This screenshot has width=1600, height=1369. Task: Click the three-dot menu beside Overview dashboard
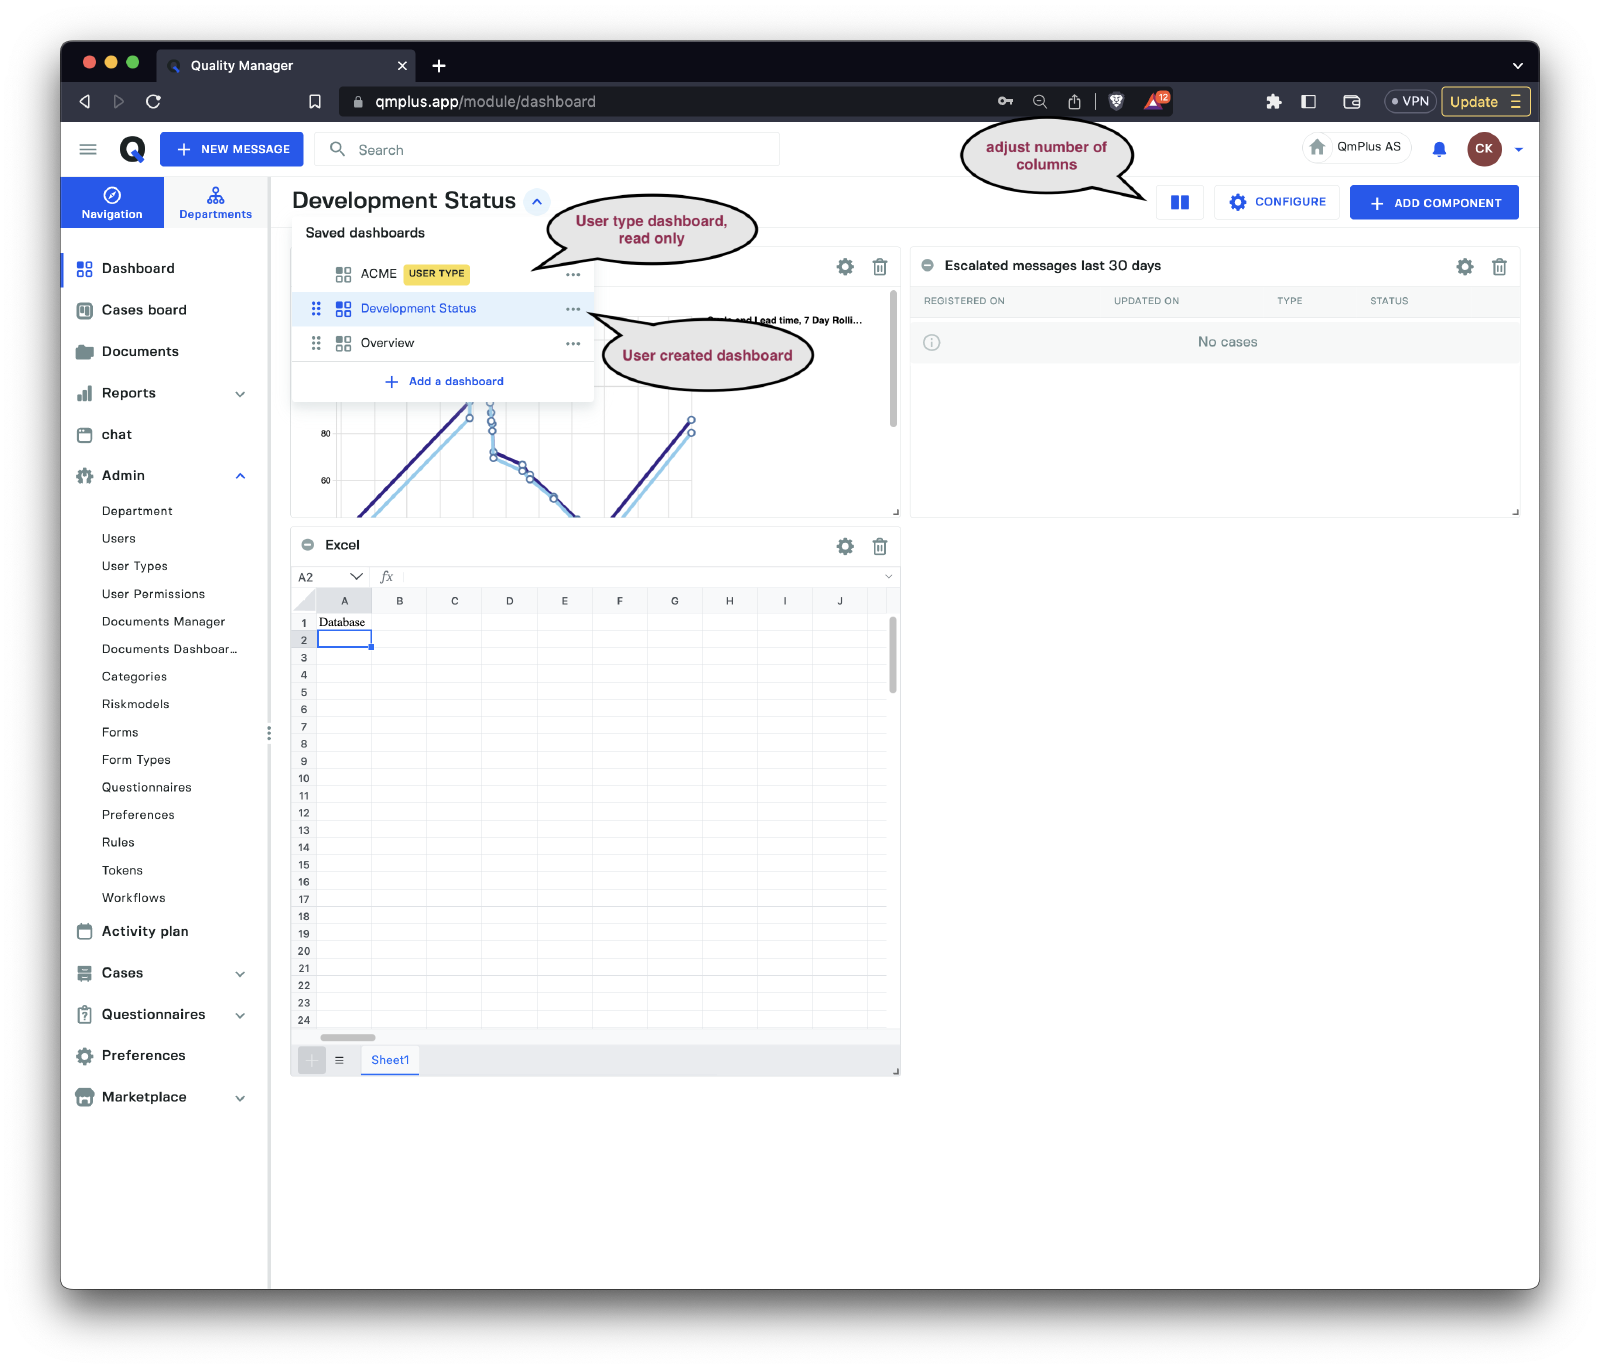pos(573,343)
